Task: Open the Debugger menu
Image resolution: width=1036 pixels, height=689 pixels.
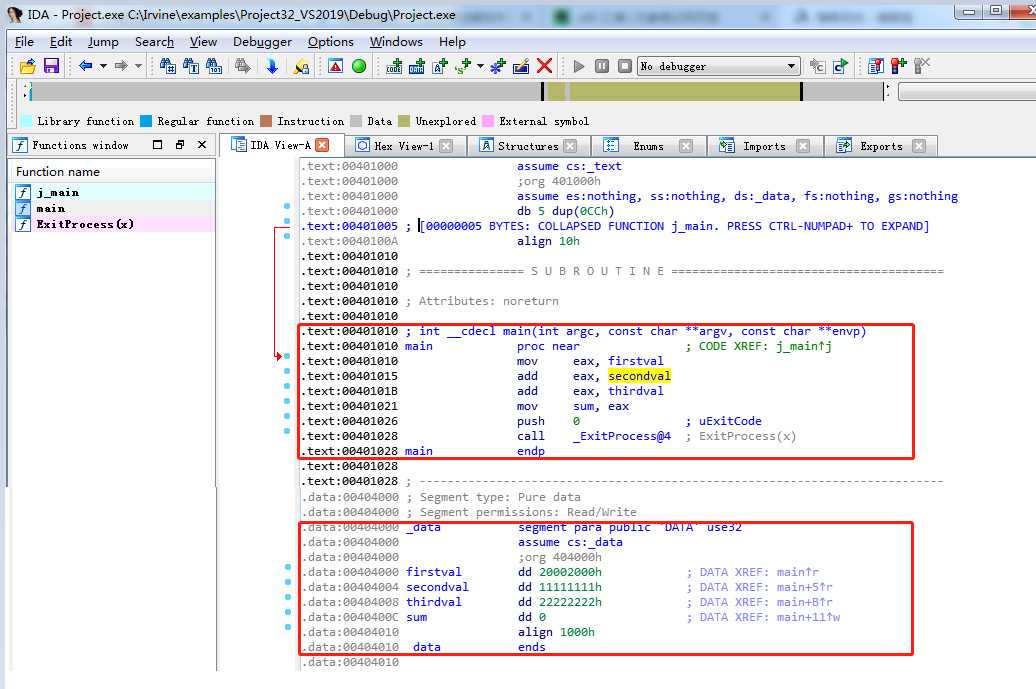Action: [x=262, y=42]
